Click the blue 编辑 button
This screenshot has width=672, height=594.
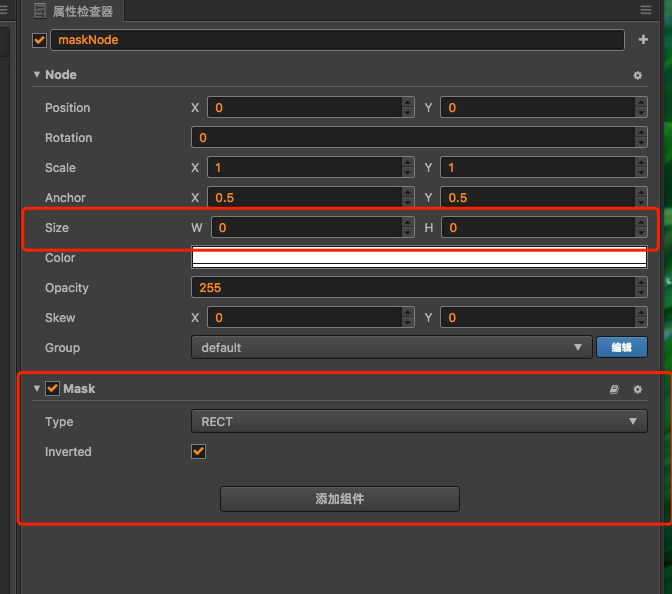pyautogui.click(x=622, y=347)
